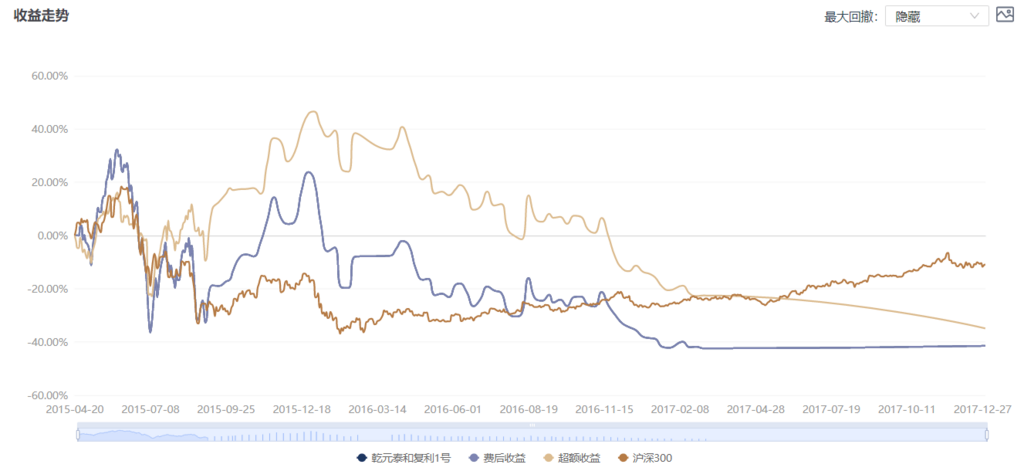Click the dropdown chevron next to 隐藏
The height and width of the screenshot is (471, 1024).
coord(974,16)
